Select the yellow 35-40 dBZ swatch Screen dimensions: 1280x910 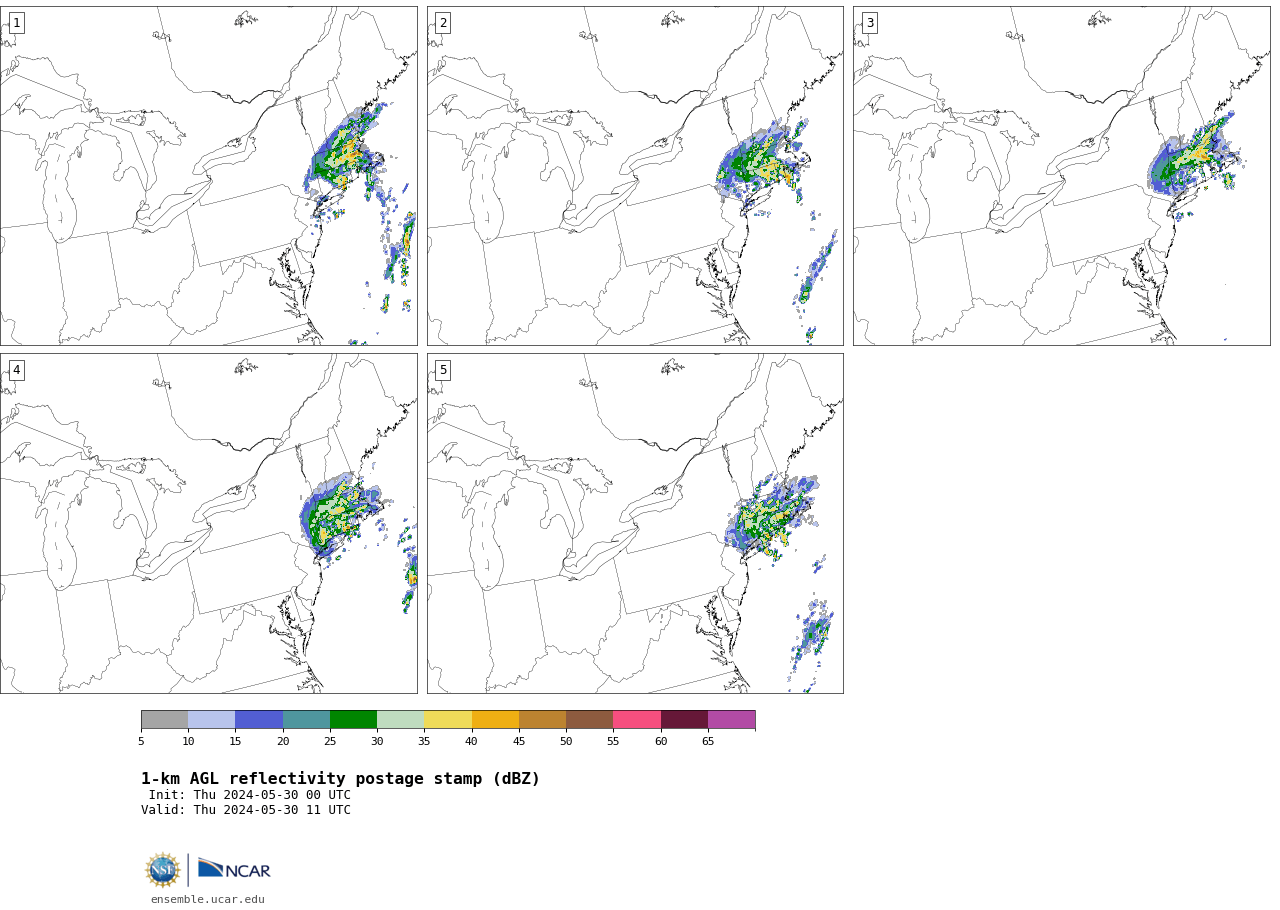click(448, 720)
